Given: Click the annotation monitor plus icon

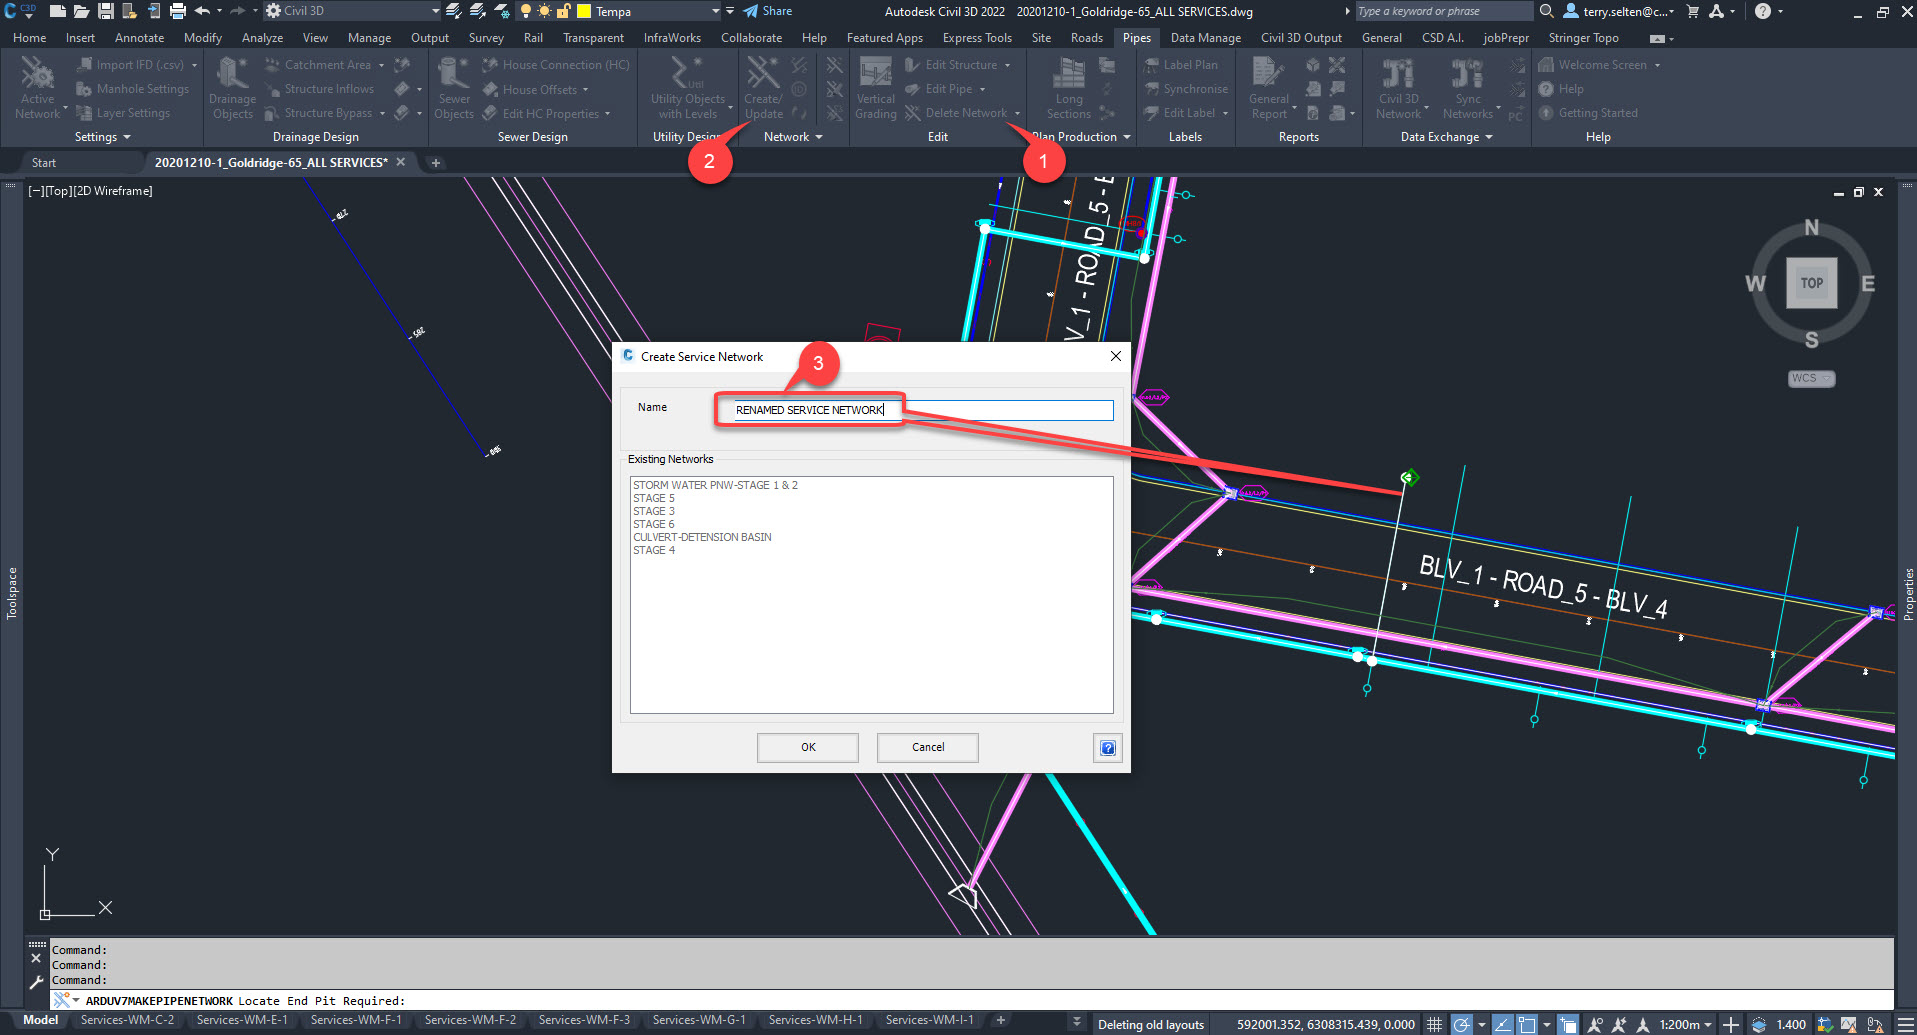Looking at the screenshot, I should pos(1731,1024).
